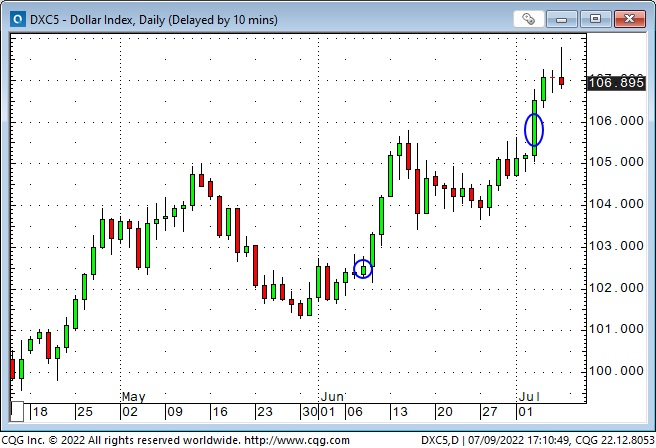Click the 106.895 current price label
Image resolution: width=656 pixels, height=448 pixels.
(616, 82)
